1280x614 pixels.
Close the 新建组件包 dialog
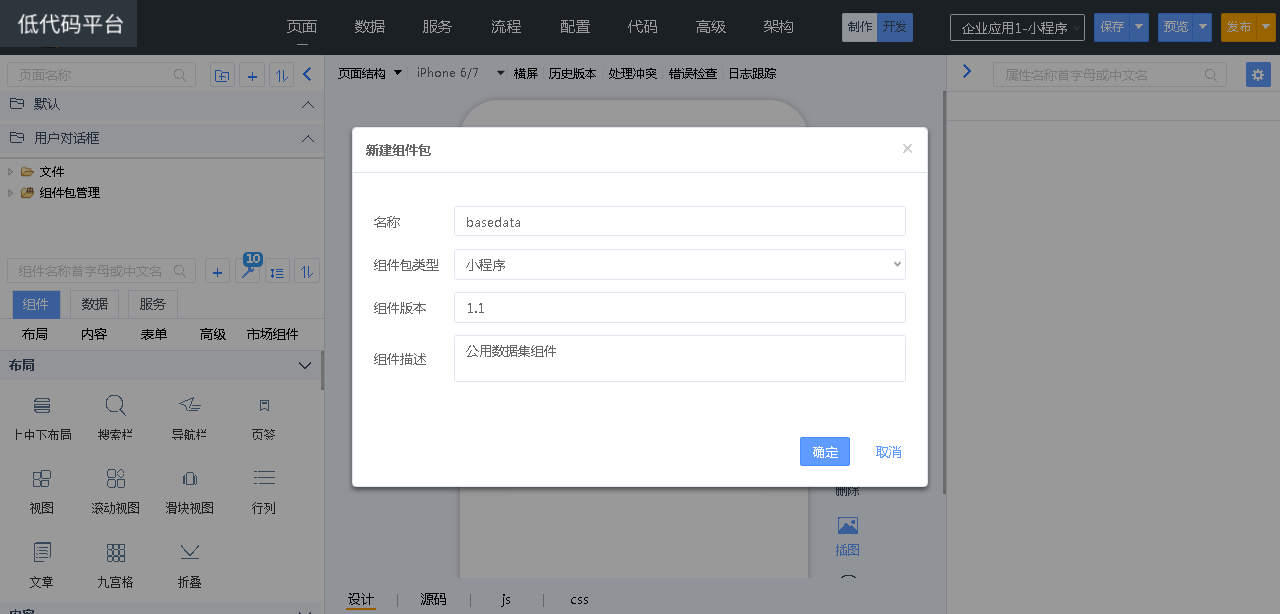click(907, 149)
